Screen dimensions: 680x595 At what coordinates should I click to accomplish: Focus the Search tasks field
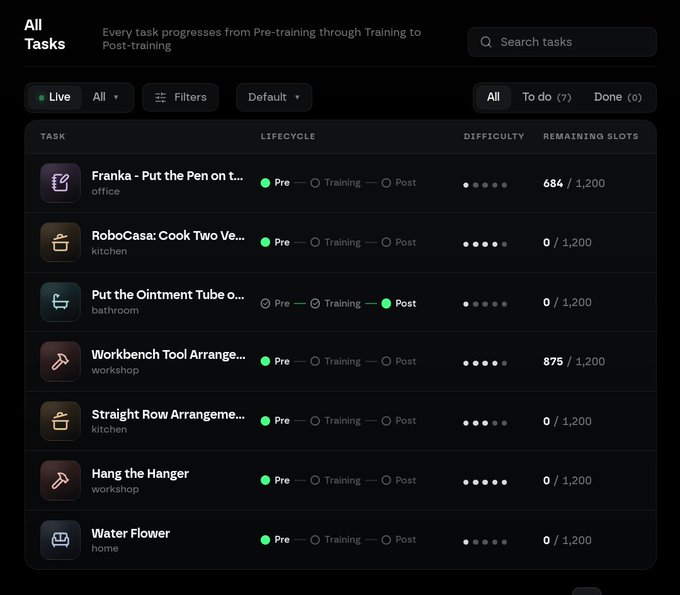click(562, 42)
